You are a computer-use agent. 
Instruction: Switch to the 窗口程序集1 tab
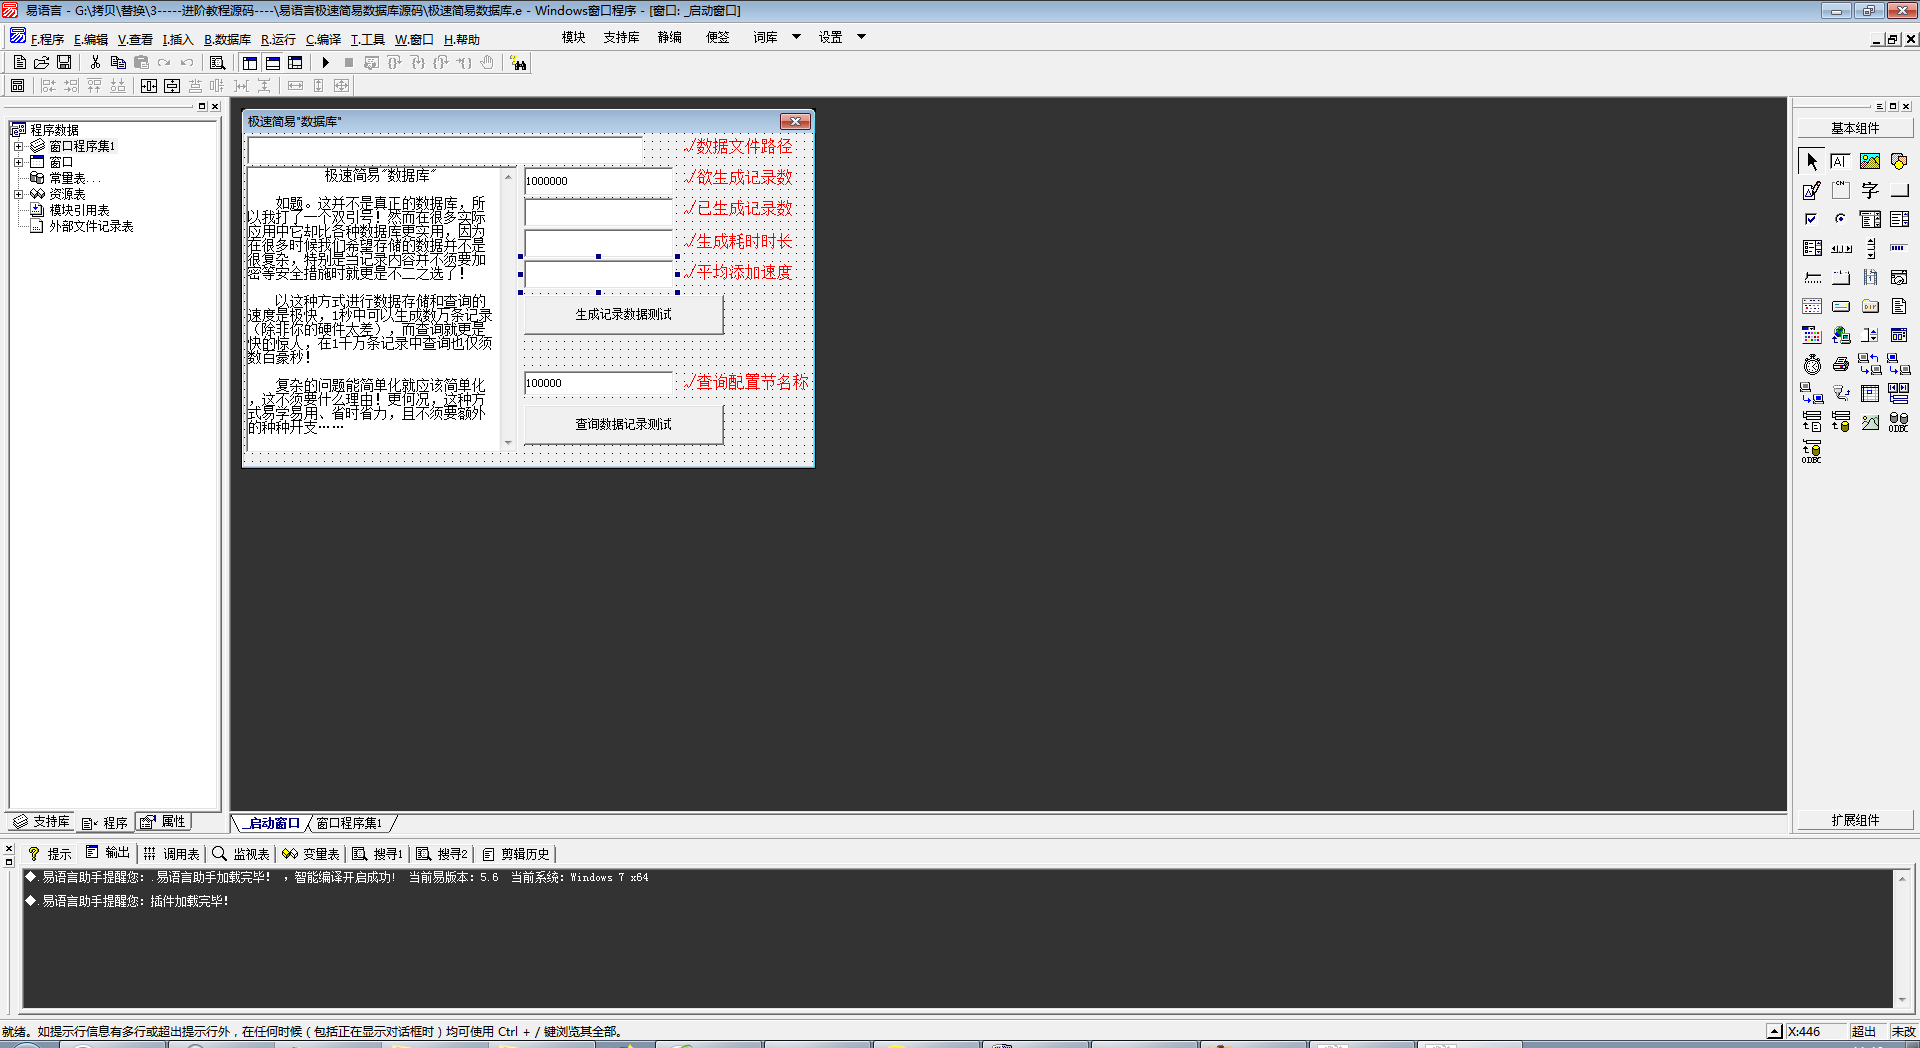[349, 823]
